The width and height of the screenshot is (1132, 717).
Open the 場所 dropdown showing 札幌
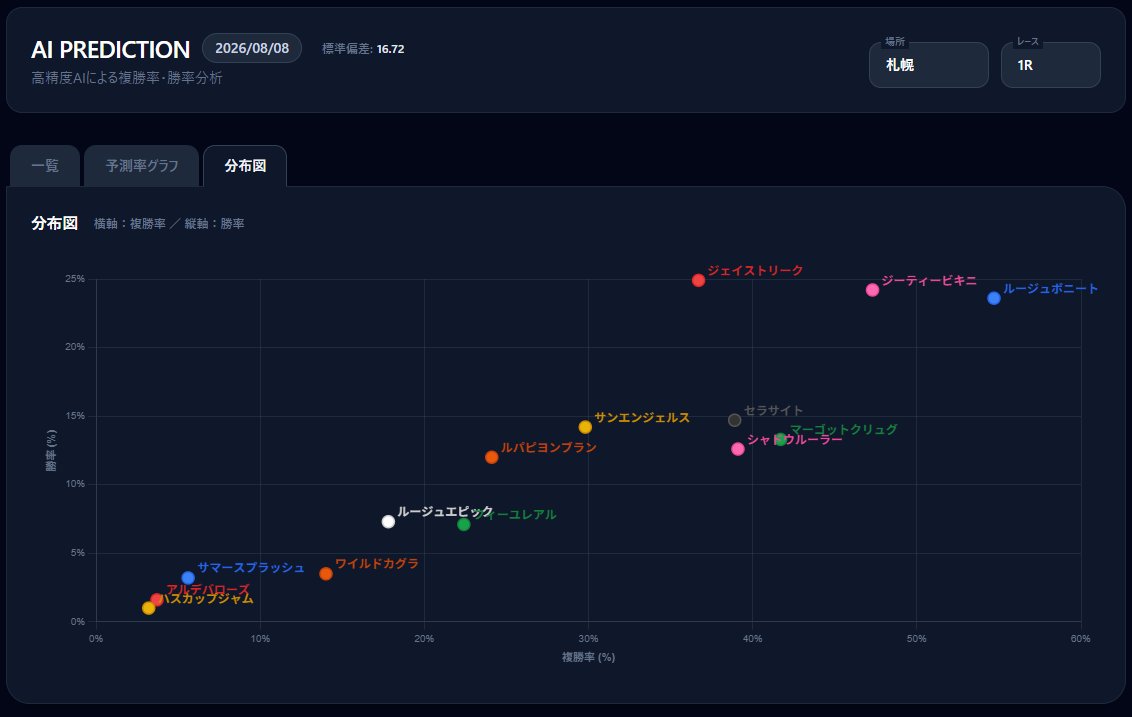tap(928, 65)
